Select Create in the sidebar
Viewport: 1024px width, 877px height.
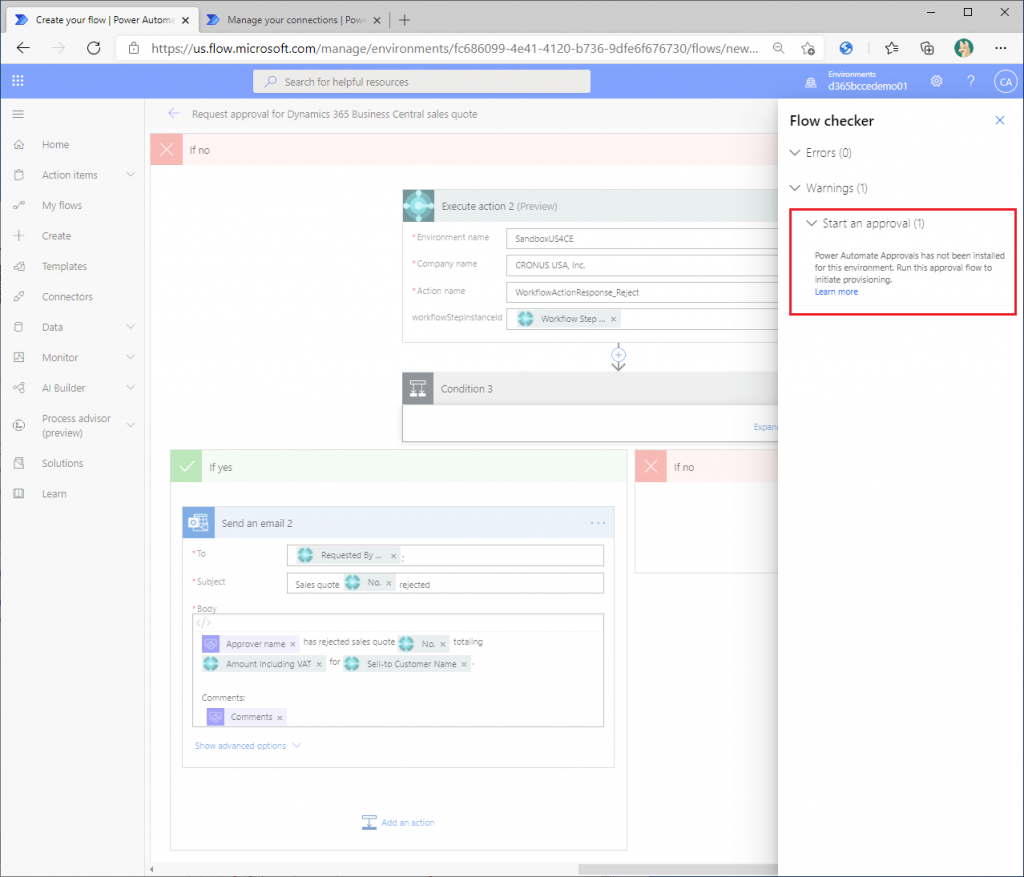point(56,236)
